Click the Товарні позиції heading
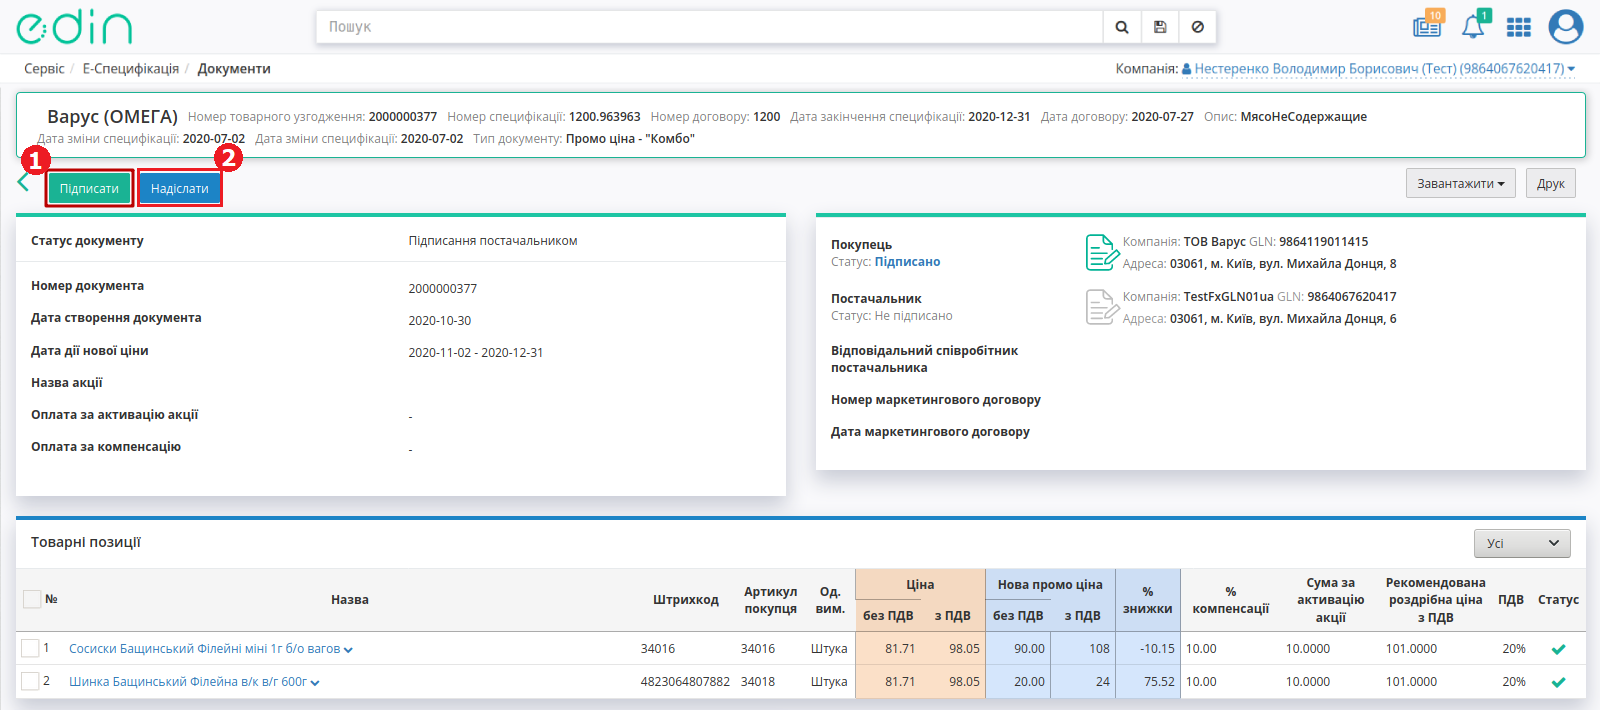 tap(86, 542)
